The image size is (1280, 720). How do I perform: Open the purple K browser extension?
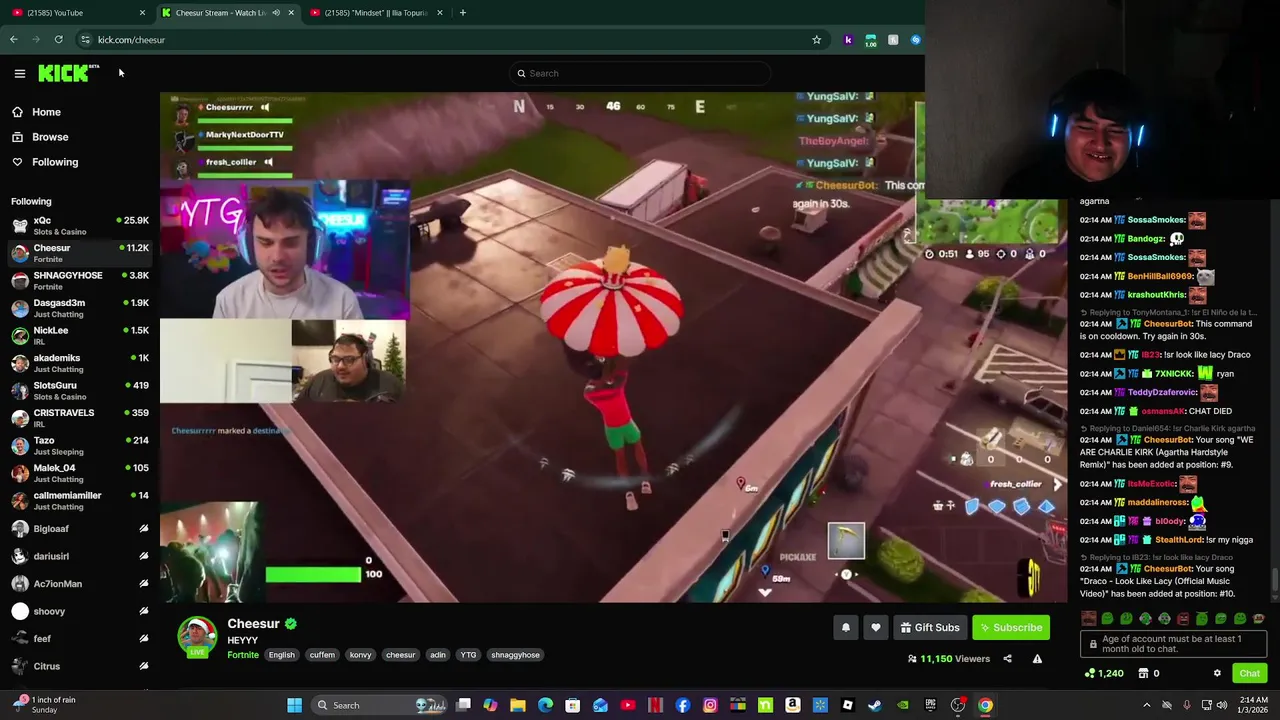click(848, 40)
